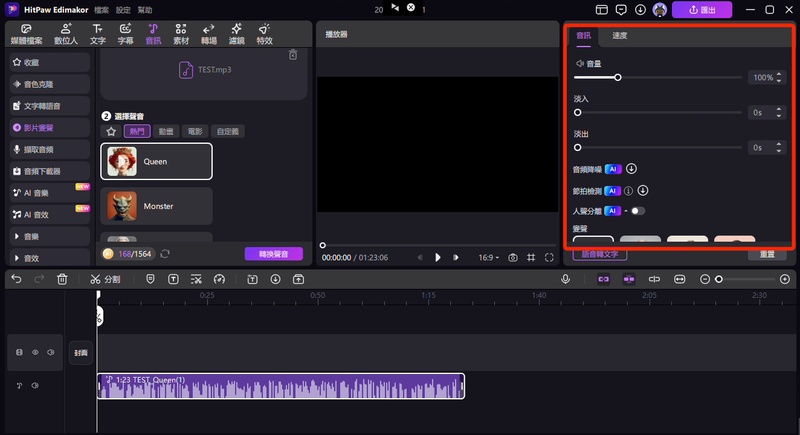This screenshot has width=800, height=435.
Task: Open the 幫助 help menu
Action: pyautogui.click(x=145, y=10)
